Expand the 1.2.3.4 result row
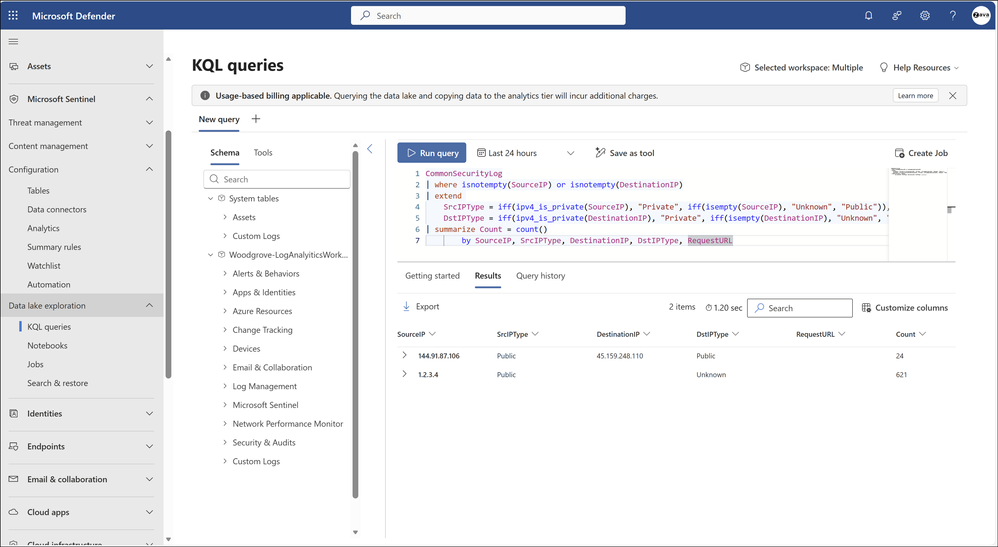Viewport: 998px width, 547px height. coord(404,374)
